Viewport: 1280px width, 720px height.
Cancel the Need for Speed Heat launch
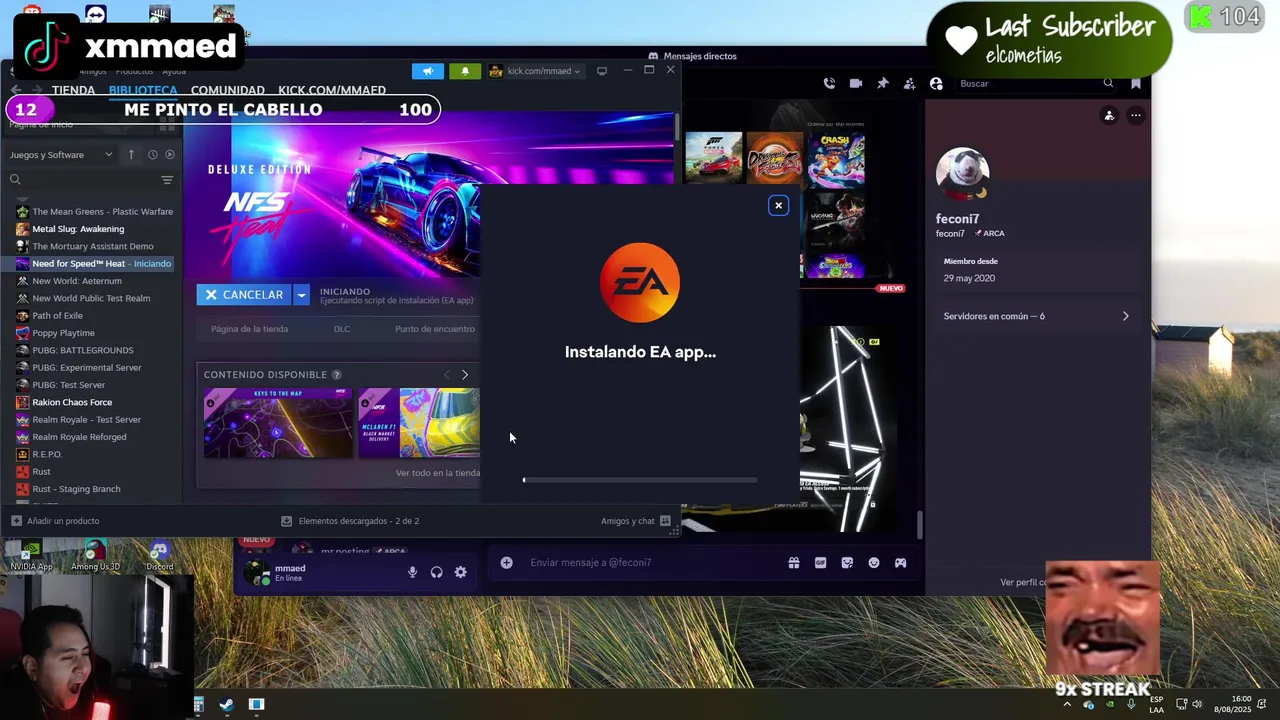tap(244, 295)
